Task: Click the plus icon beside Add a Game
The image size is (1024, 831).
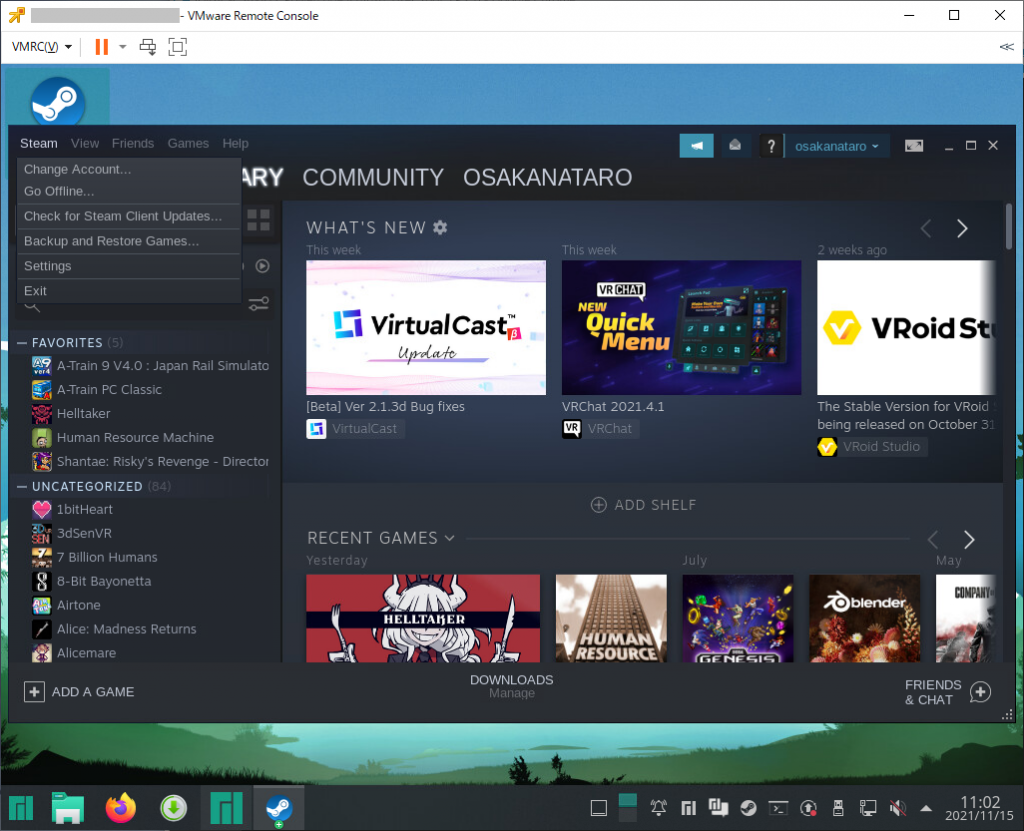Action: (34, 692)
